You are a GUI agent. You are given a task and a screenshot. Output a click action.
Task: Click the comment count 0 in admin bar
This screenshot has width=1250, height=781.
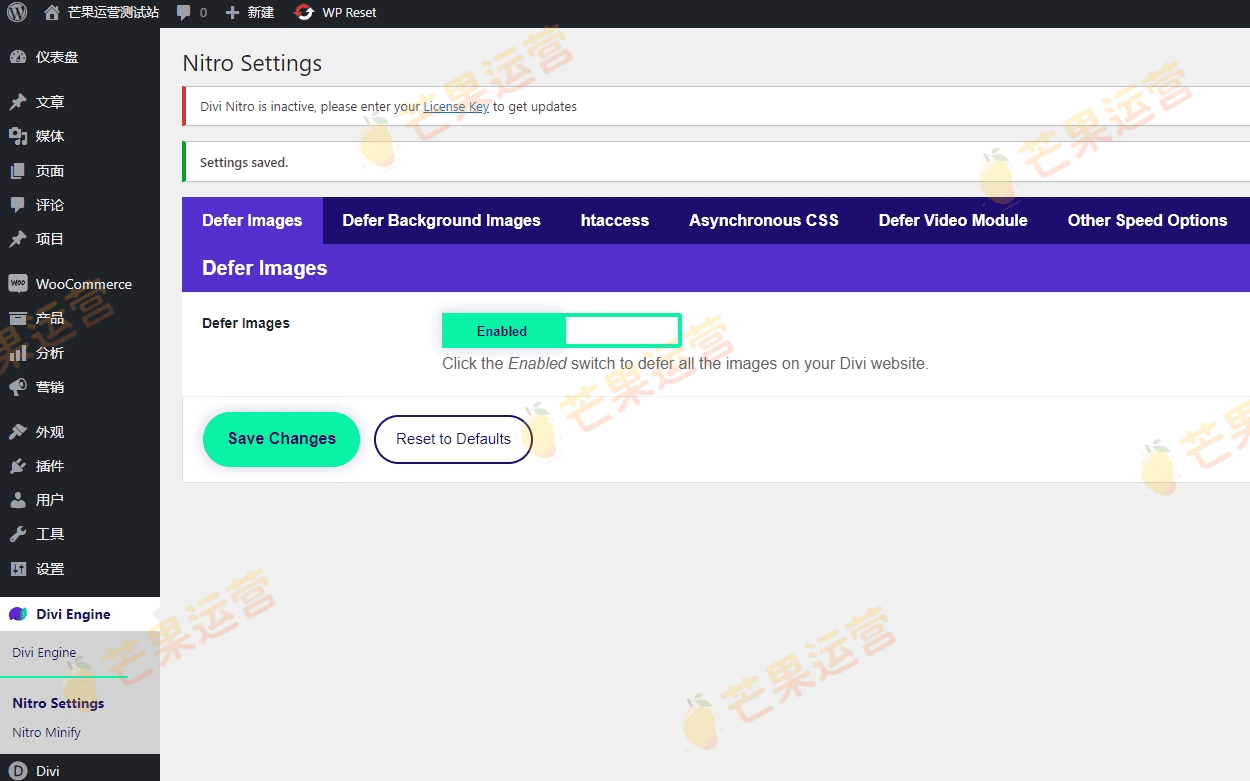point(203,13)
